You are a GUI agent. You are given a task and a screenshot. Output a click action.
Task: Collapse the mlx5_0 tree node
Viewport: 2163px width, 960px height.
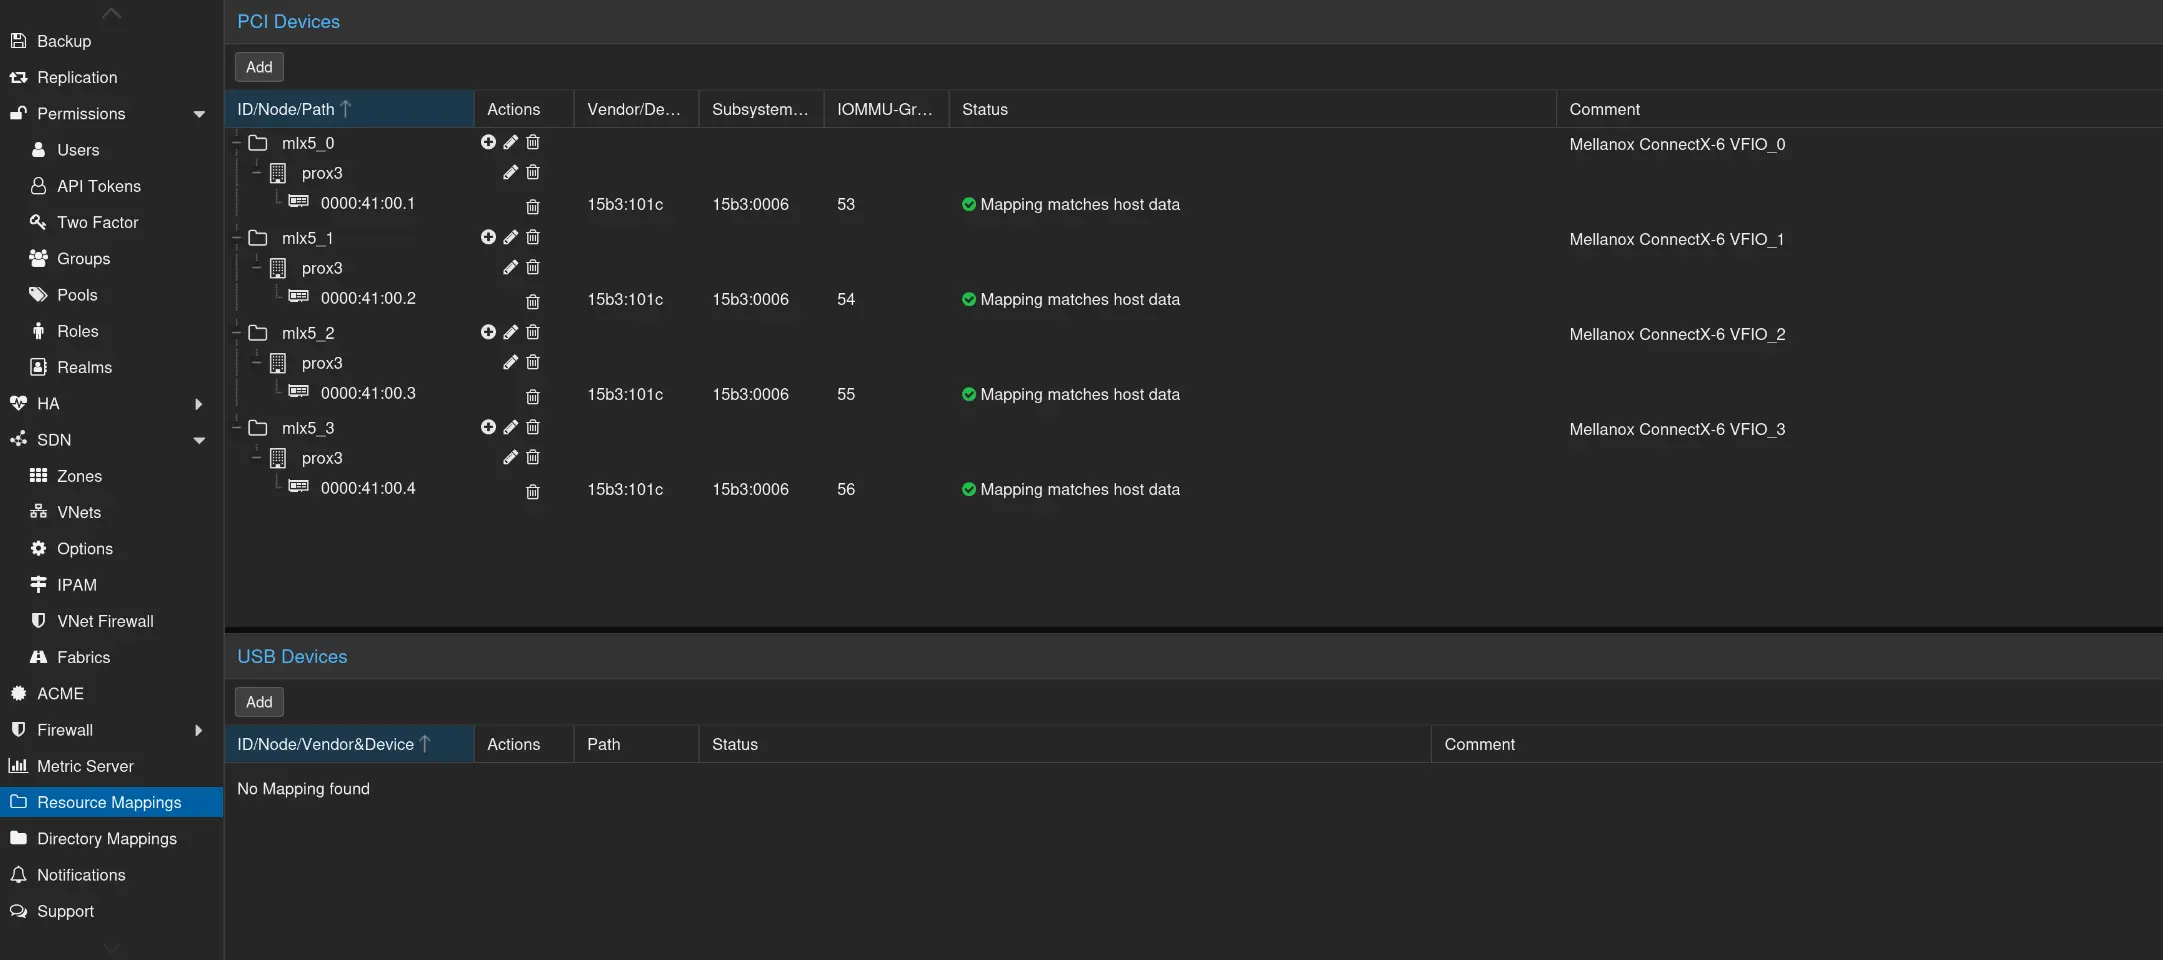click(x=237, y=144)
